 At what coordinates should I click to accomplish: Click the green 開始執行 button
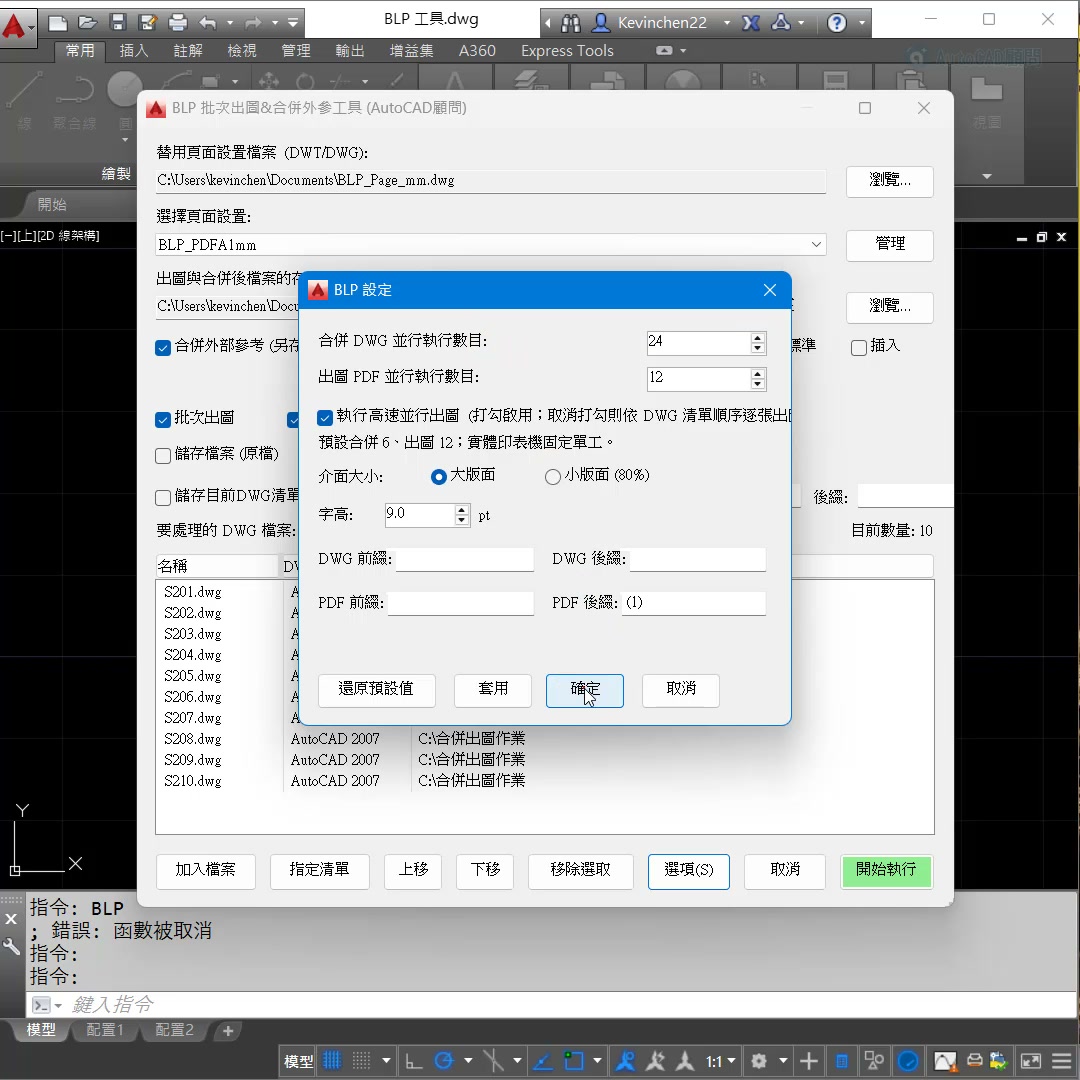point(886,871)
